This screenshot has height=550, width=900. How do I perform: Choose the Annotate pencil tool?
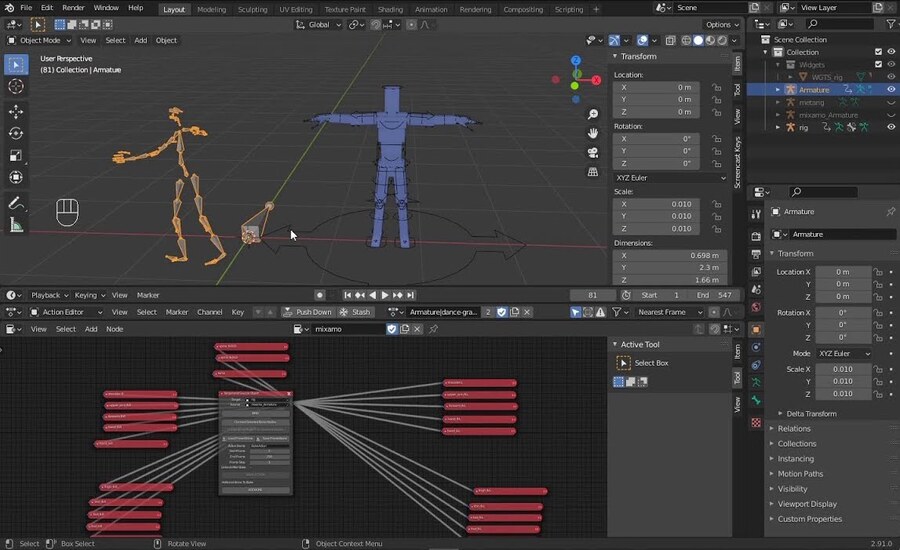coord(16,203)
